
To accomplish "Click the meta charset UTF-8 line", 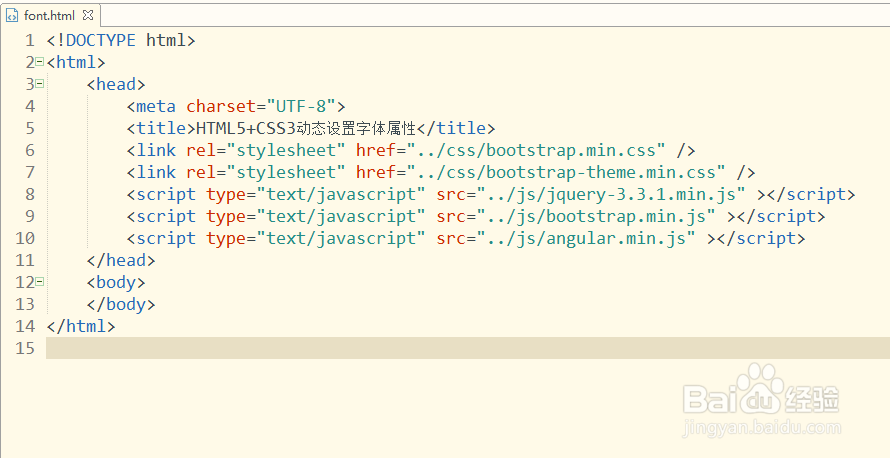I will (236, 106).
